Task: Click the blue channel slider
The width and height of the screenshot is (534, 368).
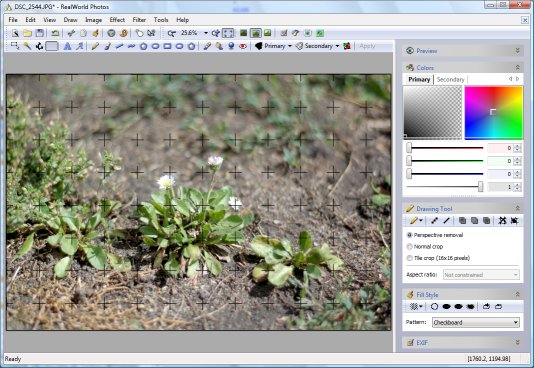Action: pyautogui.click(x=445, y=174)
